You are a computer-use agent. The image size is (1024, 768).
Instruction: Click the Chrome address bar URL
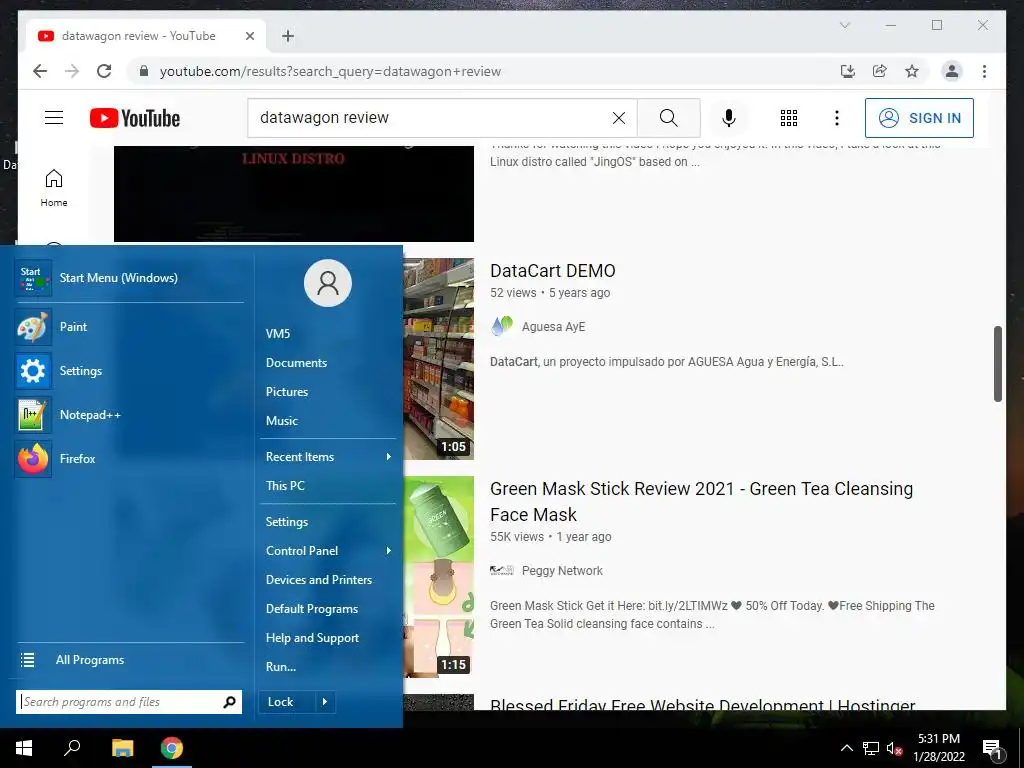330,71
